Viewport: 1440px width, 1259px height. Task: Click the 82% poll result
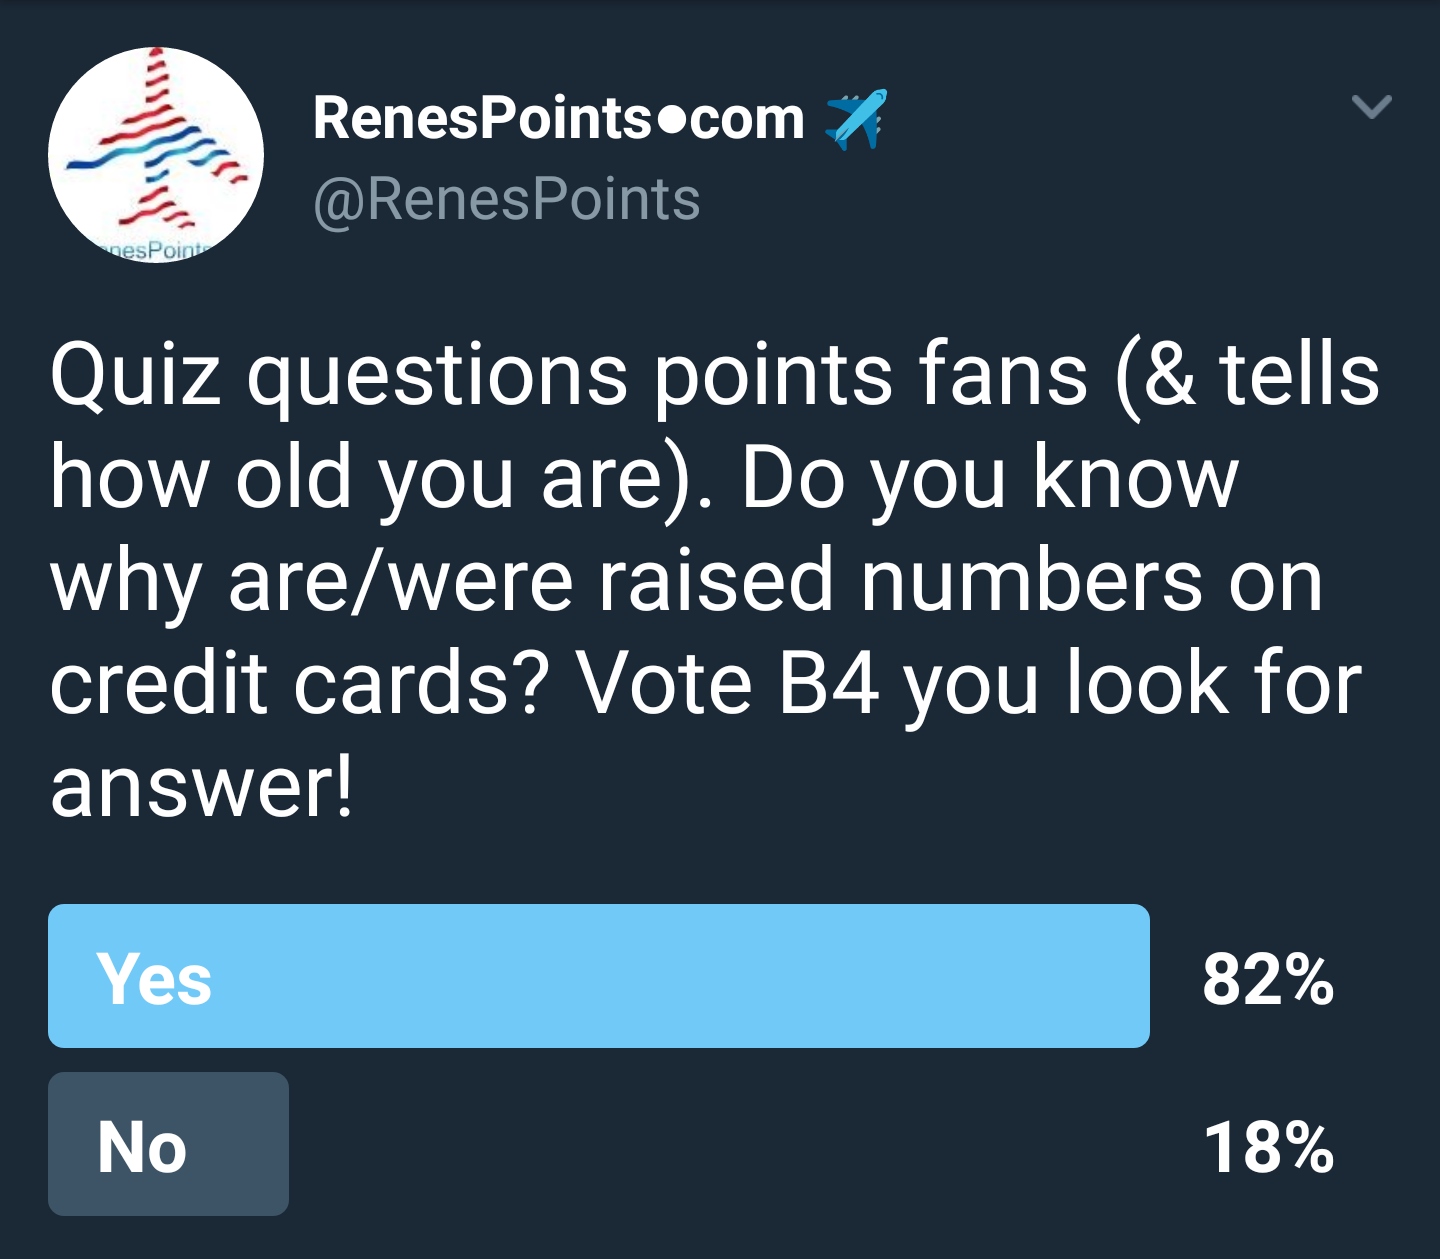pyautogui.click(x=1267, y=979)
